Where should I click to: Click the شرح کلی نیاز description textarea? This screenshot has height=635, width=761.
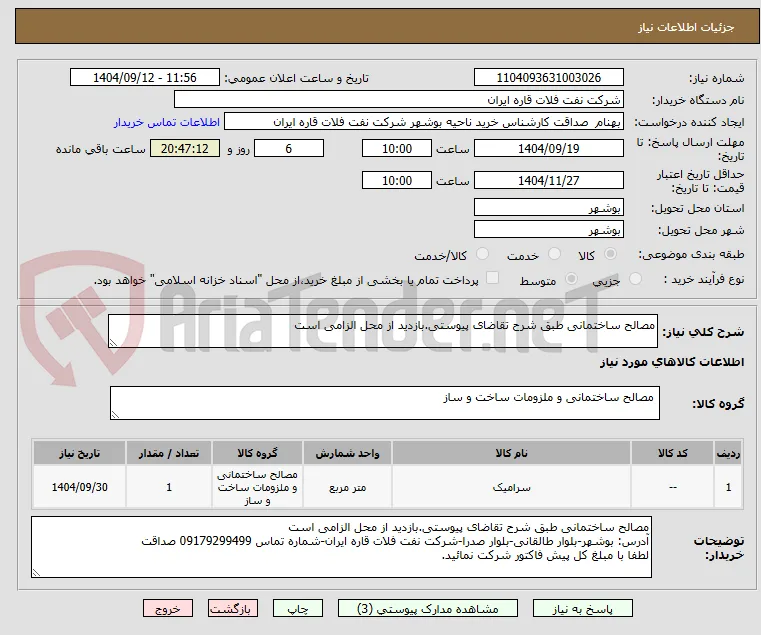383,331
